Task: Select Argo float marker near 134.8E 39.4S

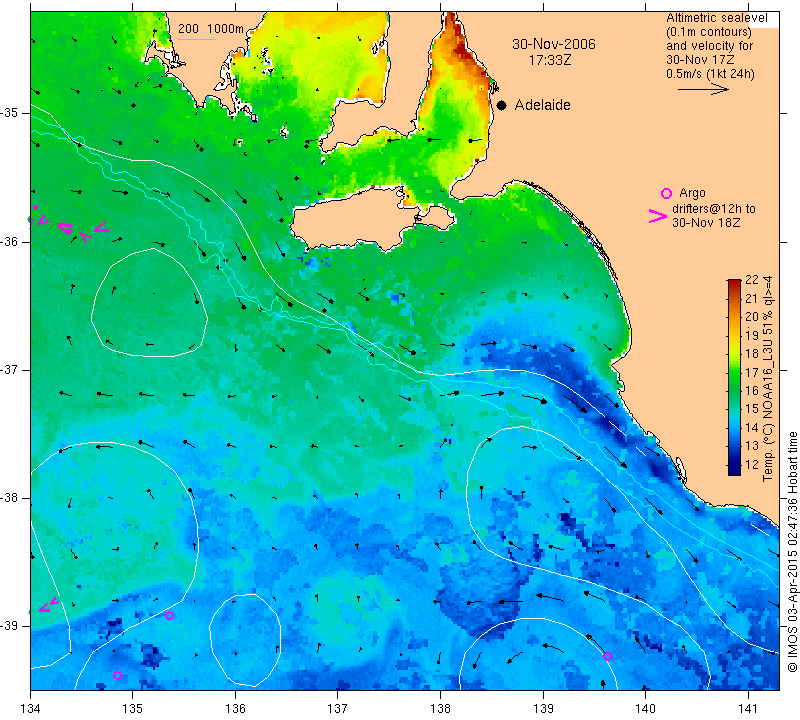Action: [117, 676]
